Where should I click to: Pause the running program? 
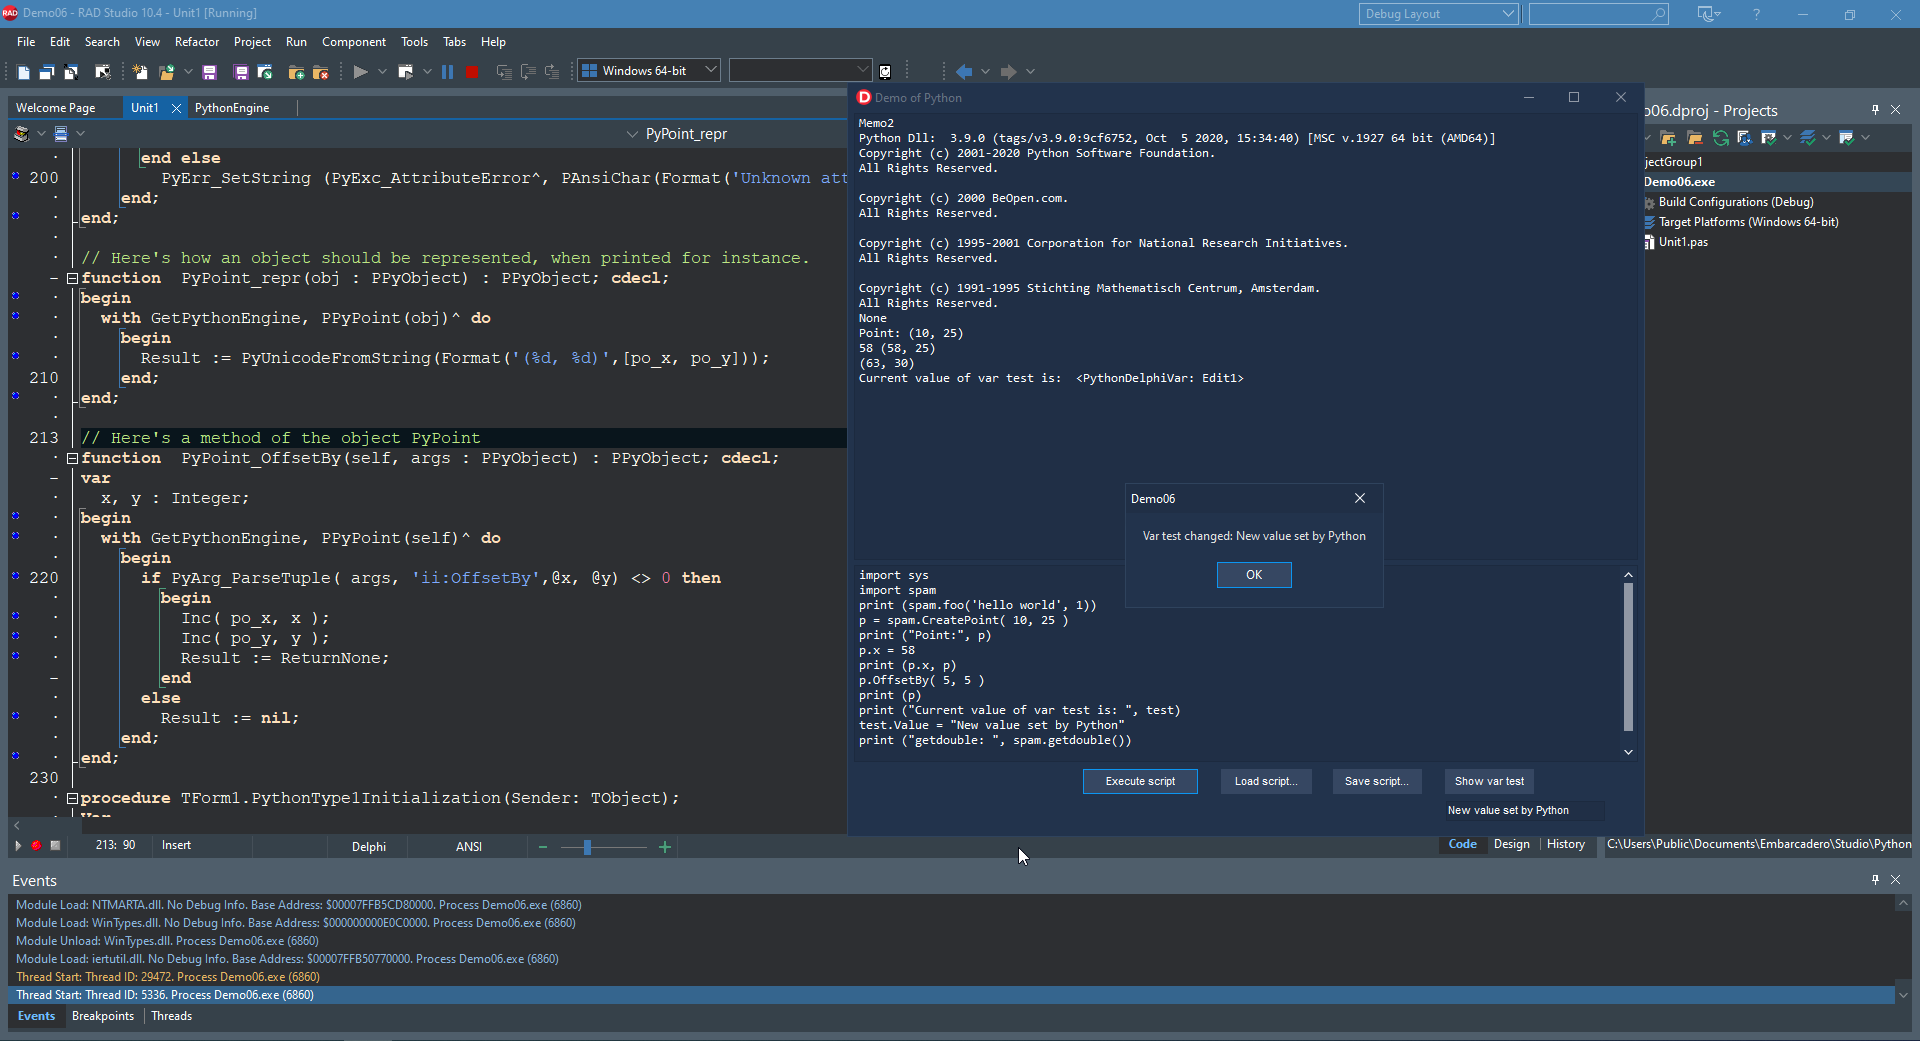(x=447, y=72)
